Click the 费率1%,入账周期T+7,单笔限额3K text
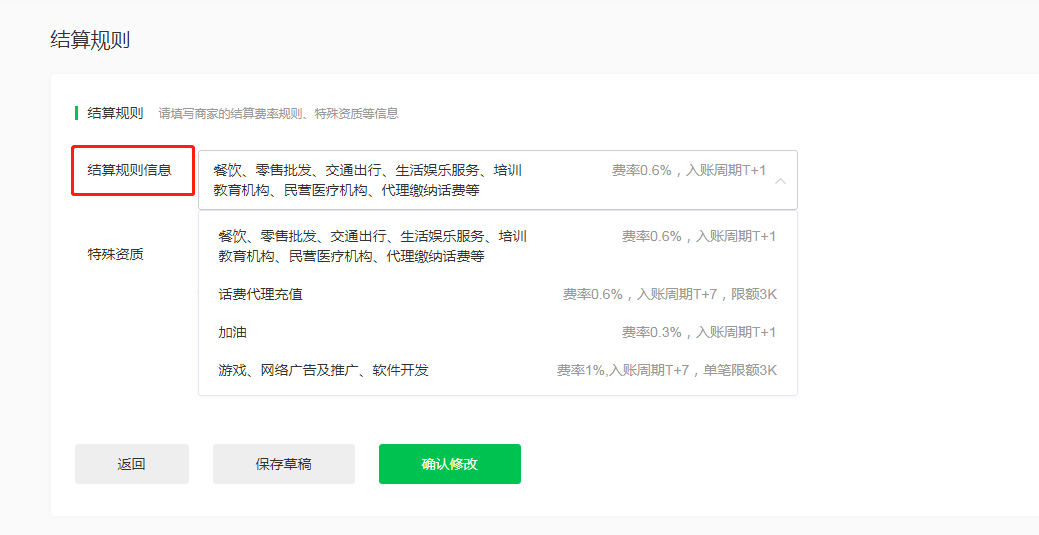Screen dimensions: 1039x535 [x=667, y=370]
